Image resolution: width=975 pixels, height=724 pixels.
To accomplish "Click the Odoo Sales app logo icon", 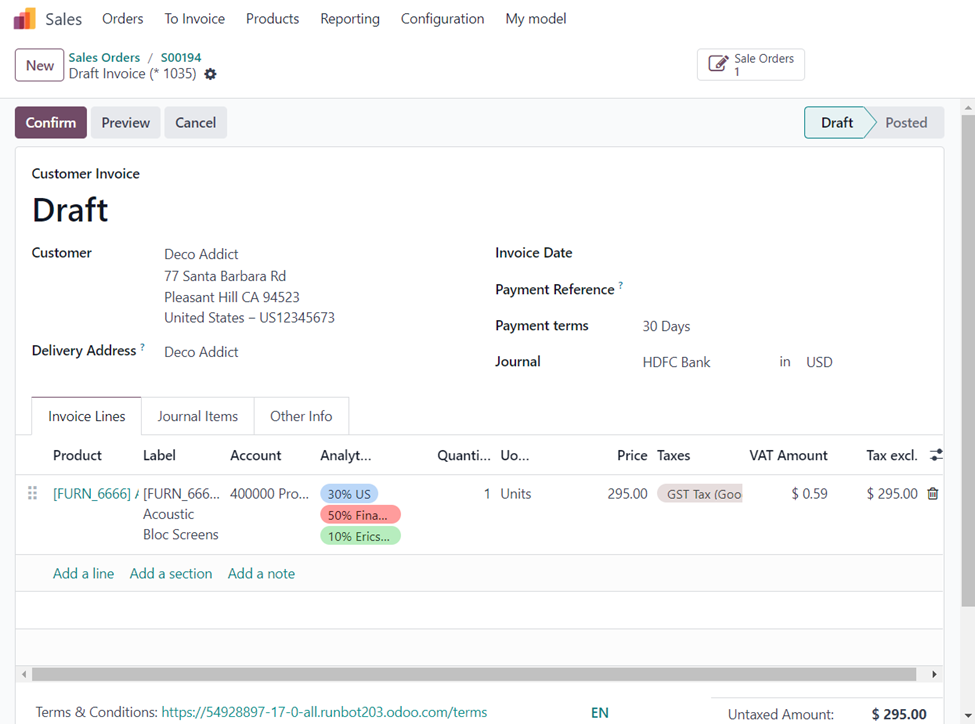I will (24, 19).
